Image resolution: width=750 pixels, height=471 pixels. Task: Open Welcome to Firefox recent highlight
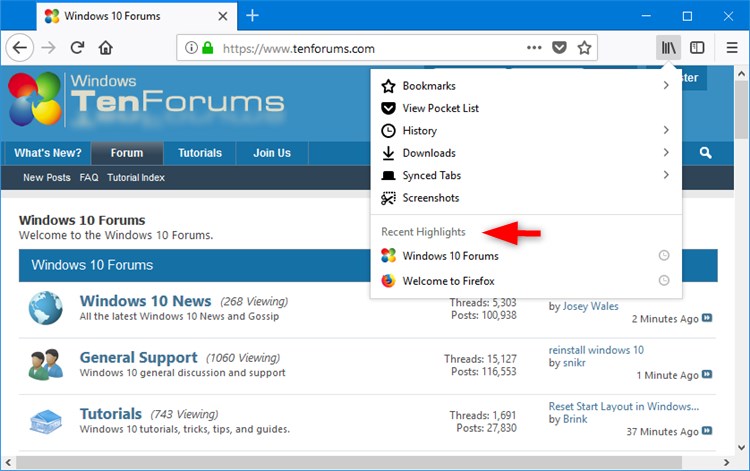tap(526, 281)
